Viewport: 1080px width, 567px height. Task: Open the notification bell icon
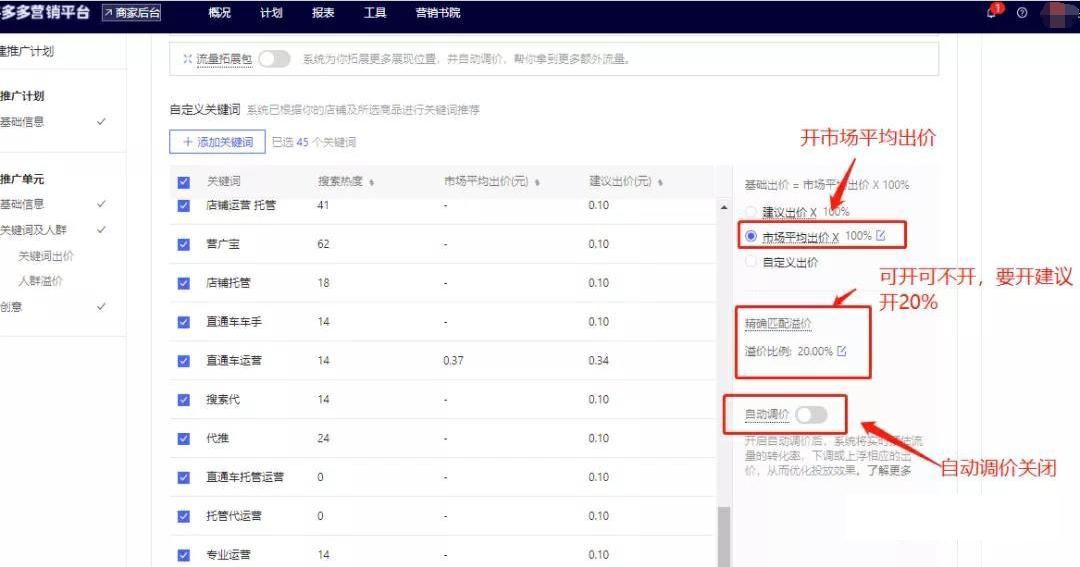(x=992, y=12)
